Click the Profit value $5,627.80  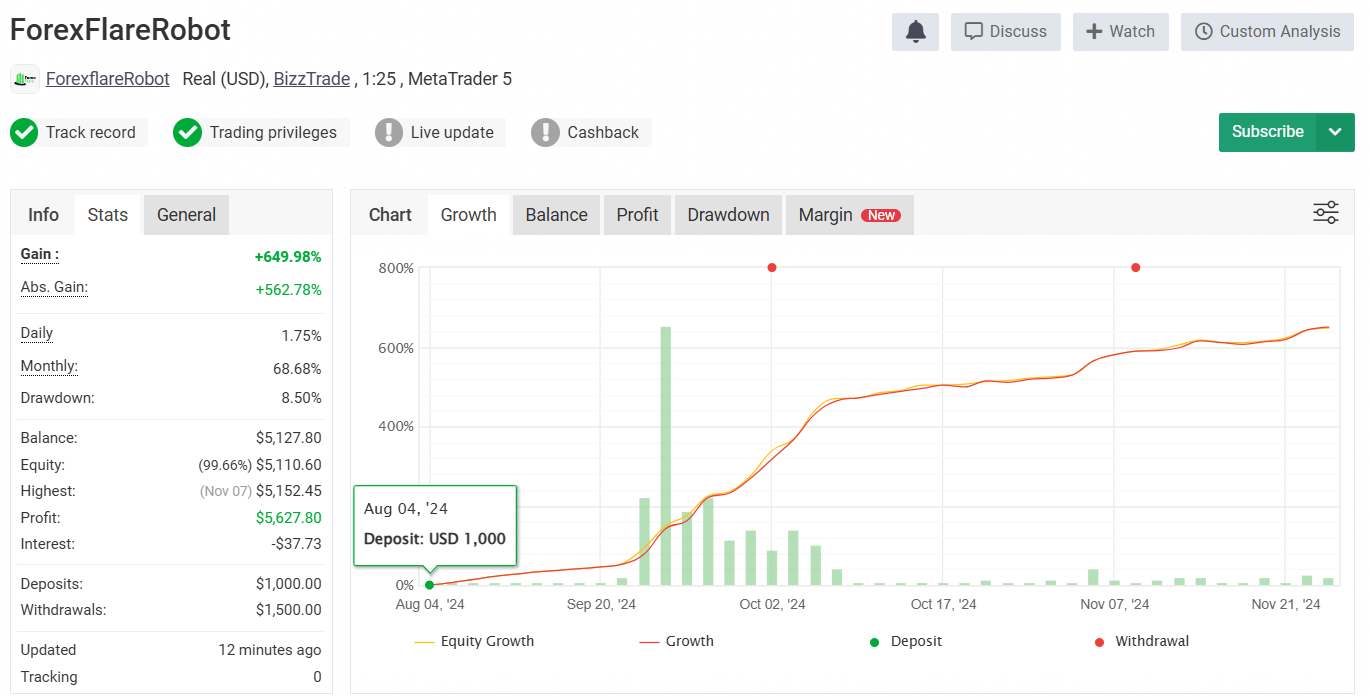pos(289,518)
